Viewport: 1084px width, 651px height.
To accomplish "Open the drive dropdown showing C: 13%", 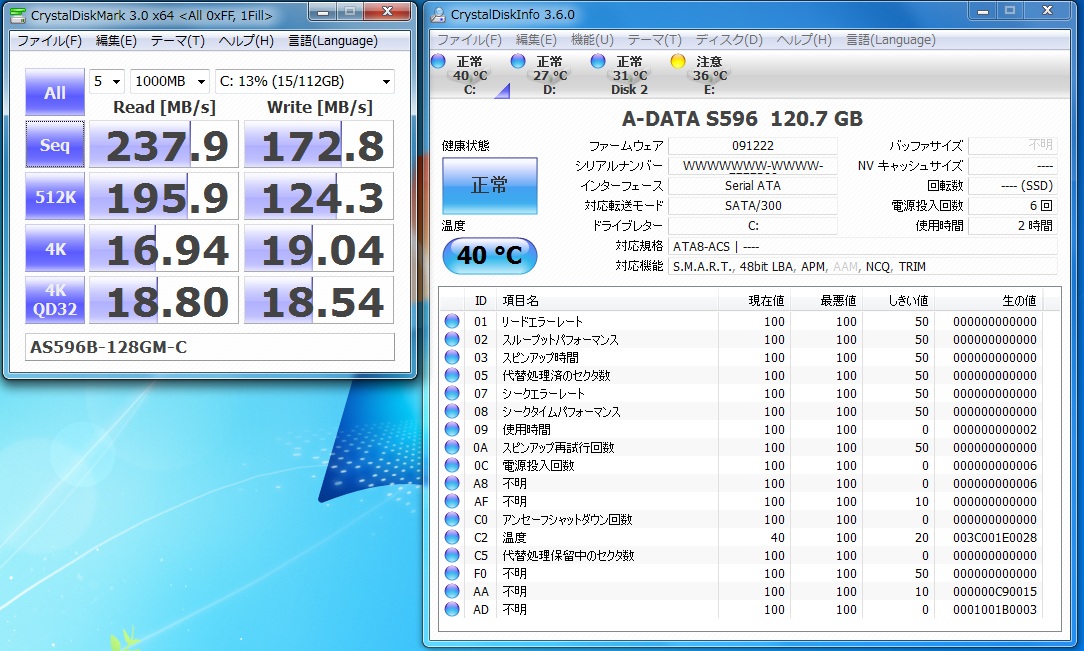I will coord(305,82).
